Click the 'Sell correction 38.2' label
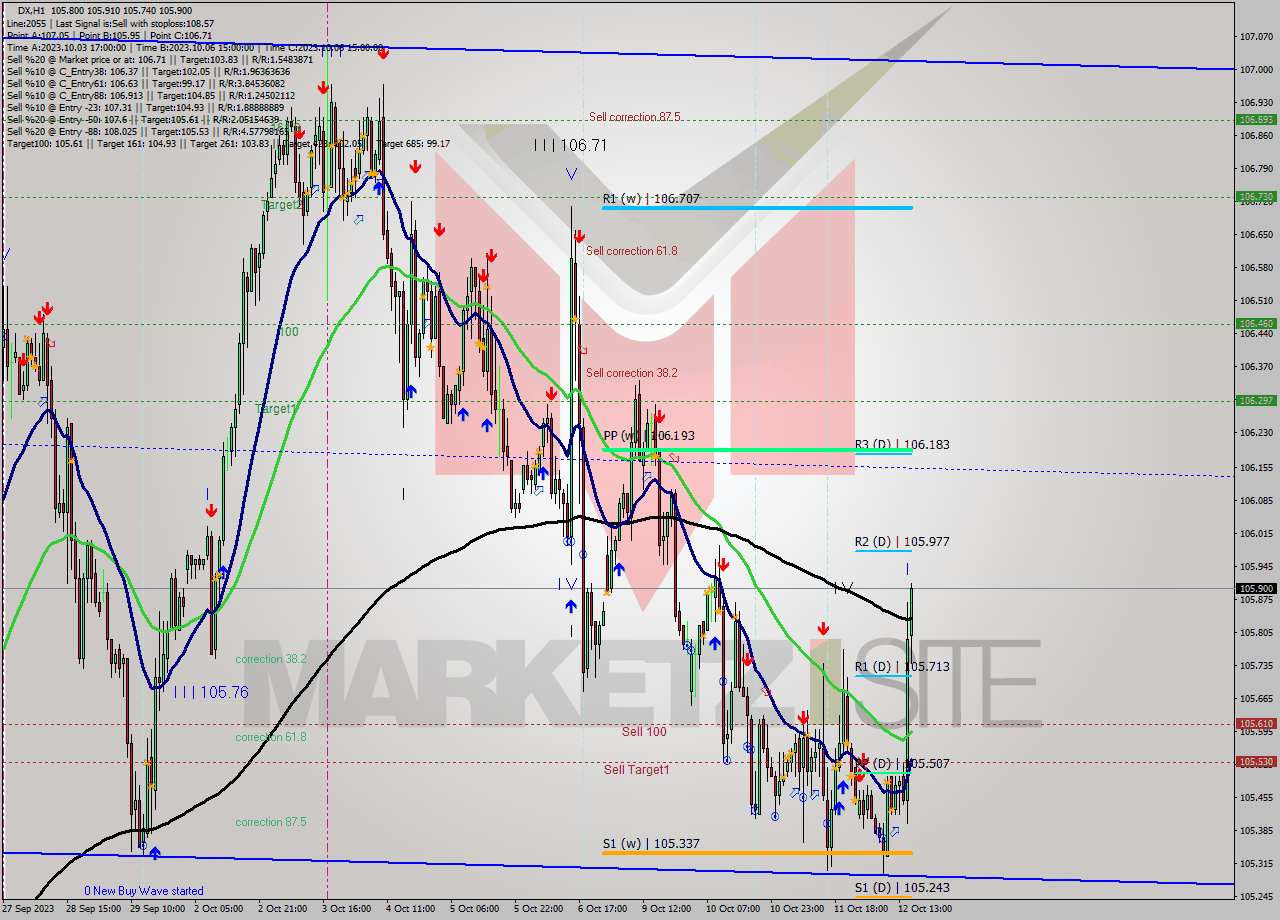Viewport: 1280px width, 920px height. click(631, 373)
